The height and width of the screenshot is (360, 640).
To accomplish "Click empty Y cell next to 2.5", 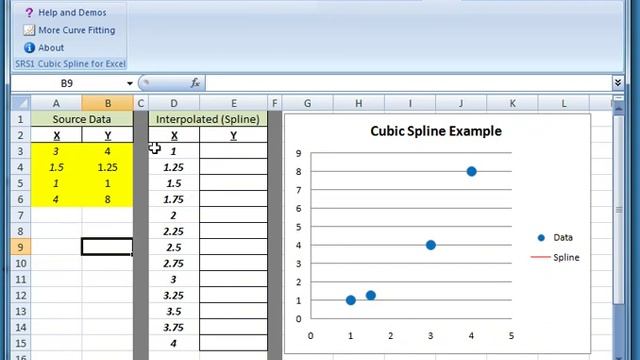I will (233, 247).
